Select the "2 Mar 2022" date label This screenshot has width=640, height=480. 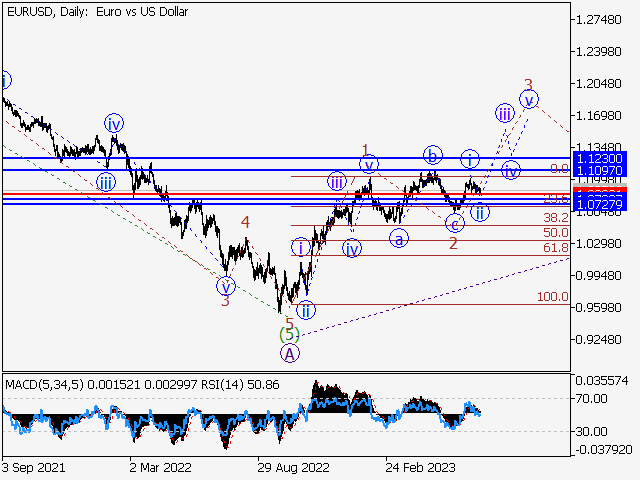pos(160,468)
